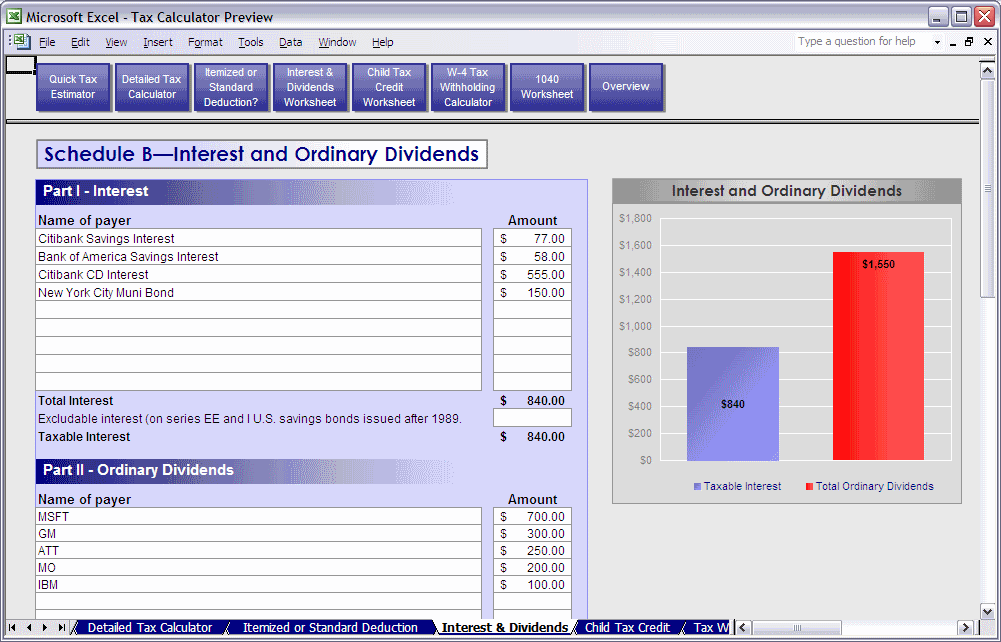Screen dimensions: 1001x642
Task: Click the previous sheet tab navigation arrow
Action: pos(29,627)
